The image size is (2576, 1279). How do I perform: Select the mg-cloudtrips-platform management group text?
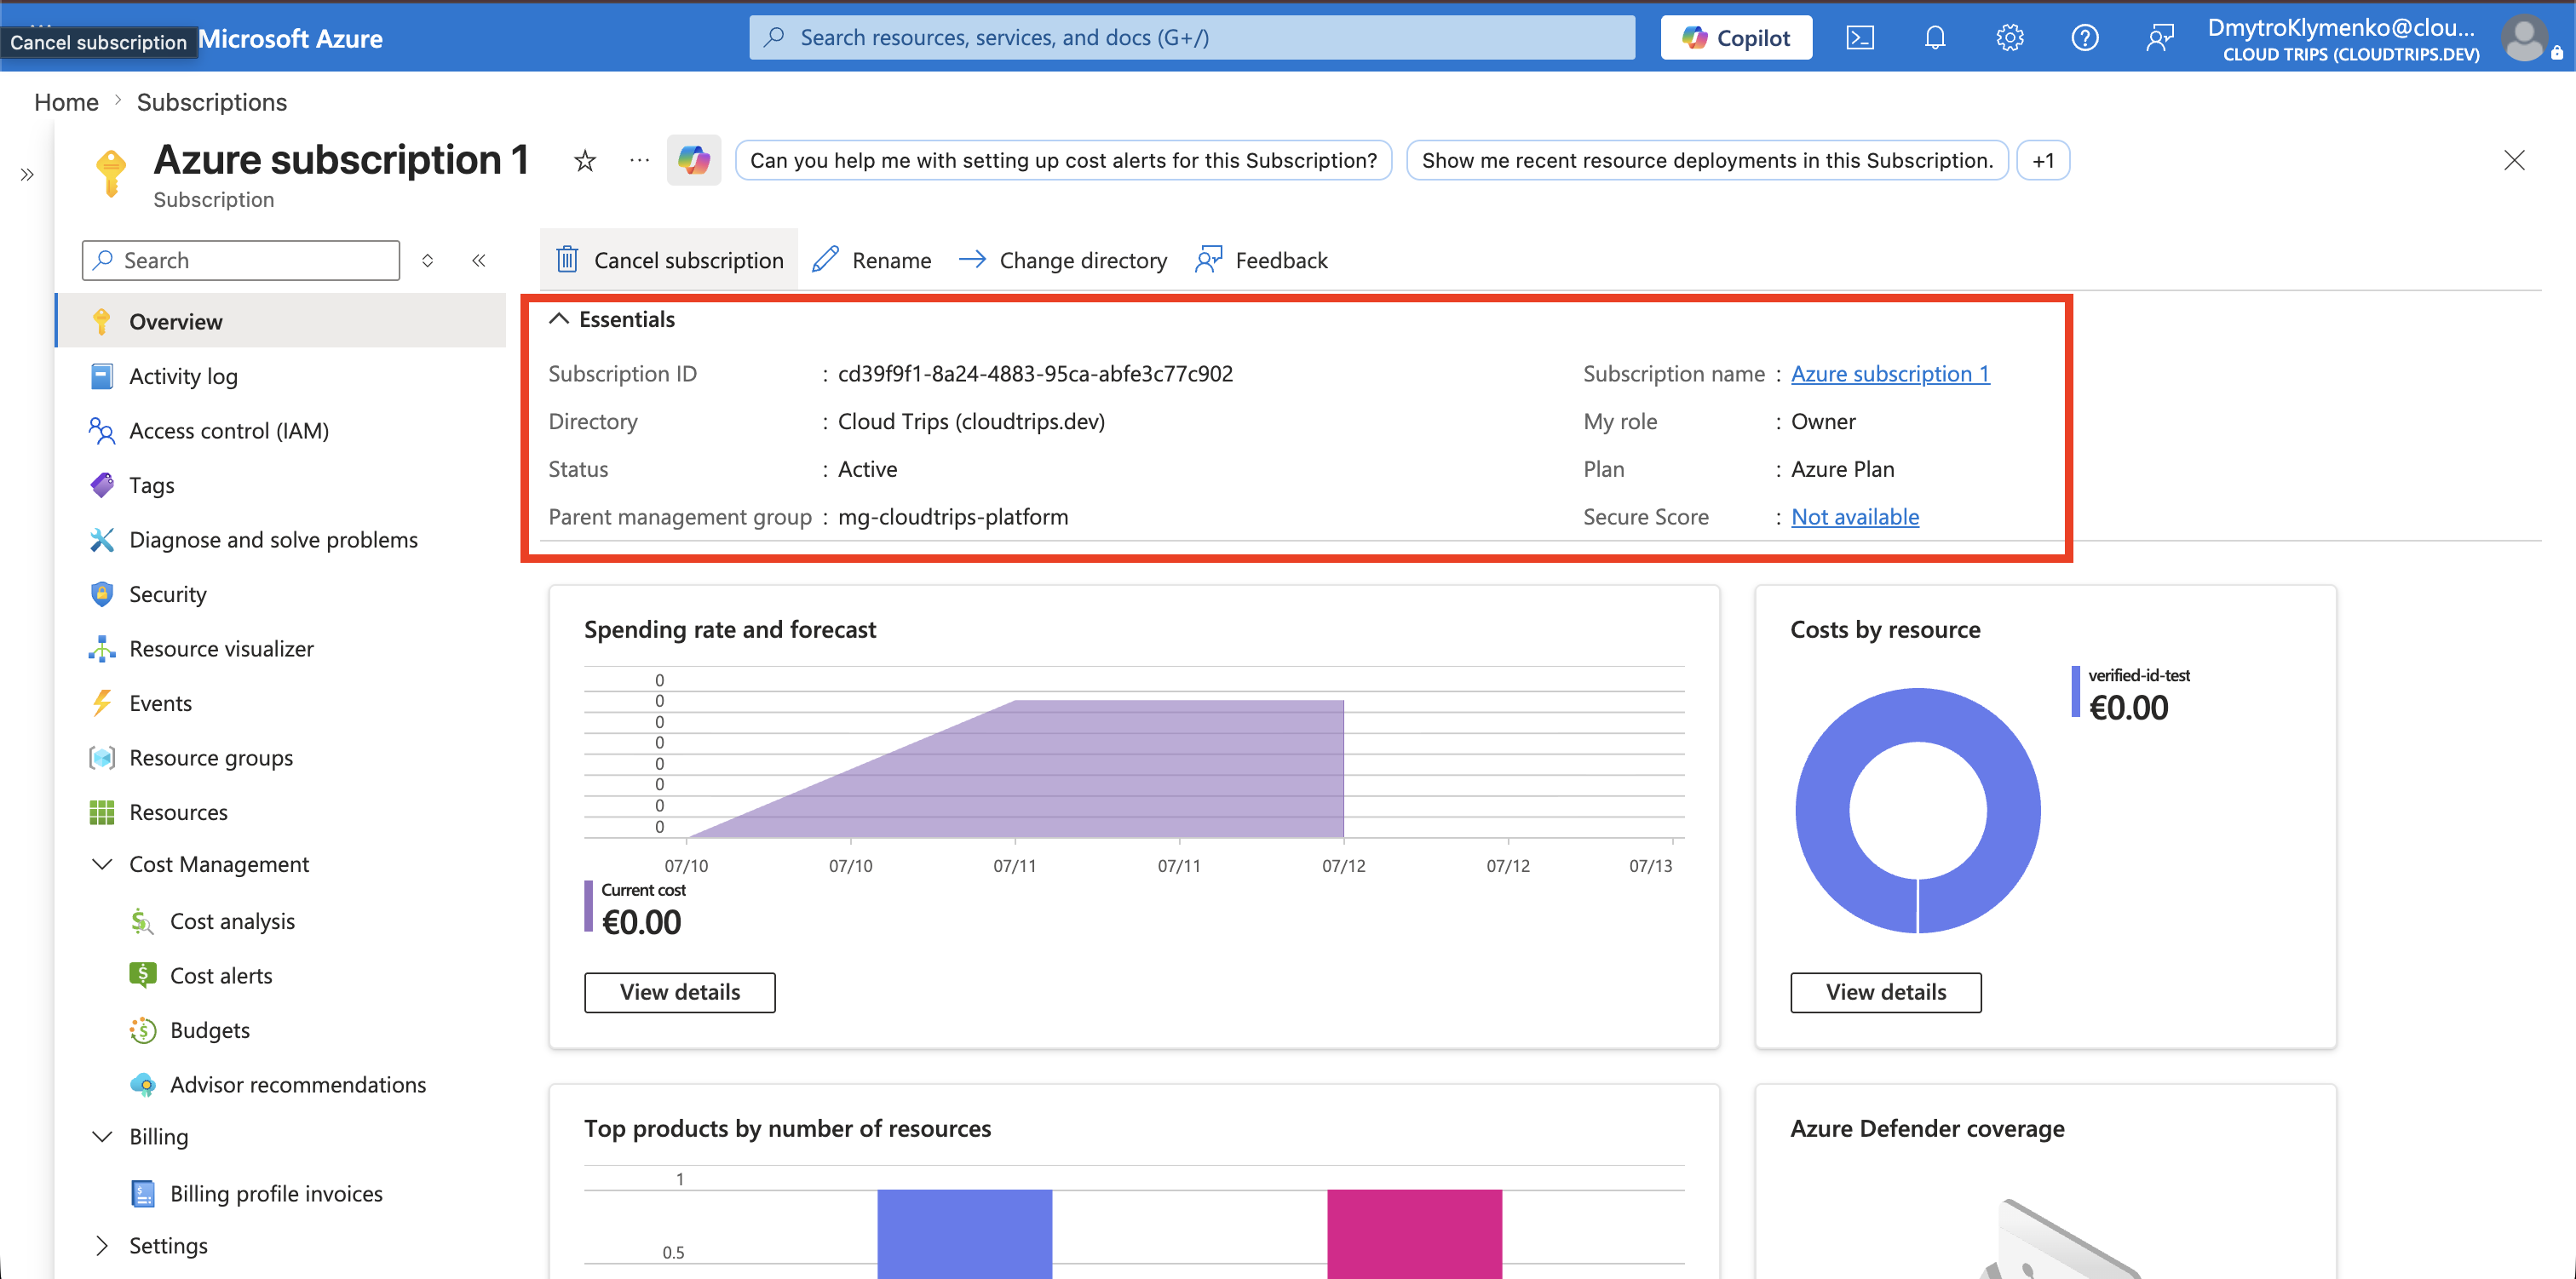(x=953, y=517)
